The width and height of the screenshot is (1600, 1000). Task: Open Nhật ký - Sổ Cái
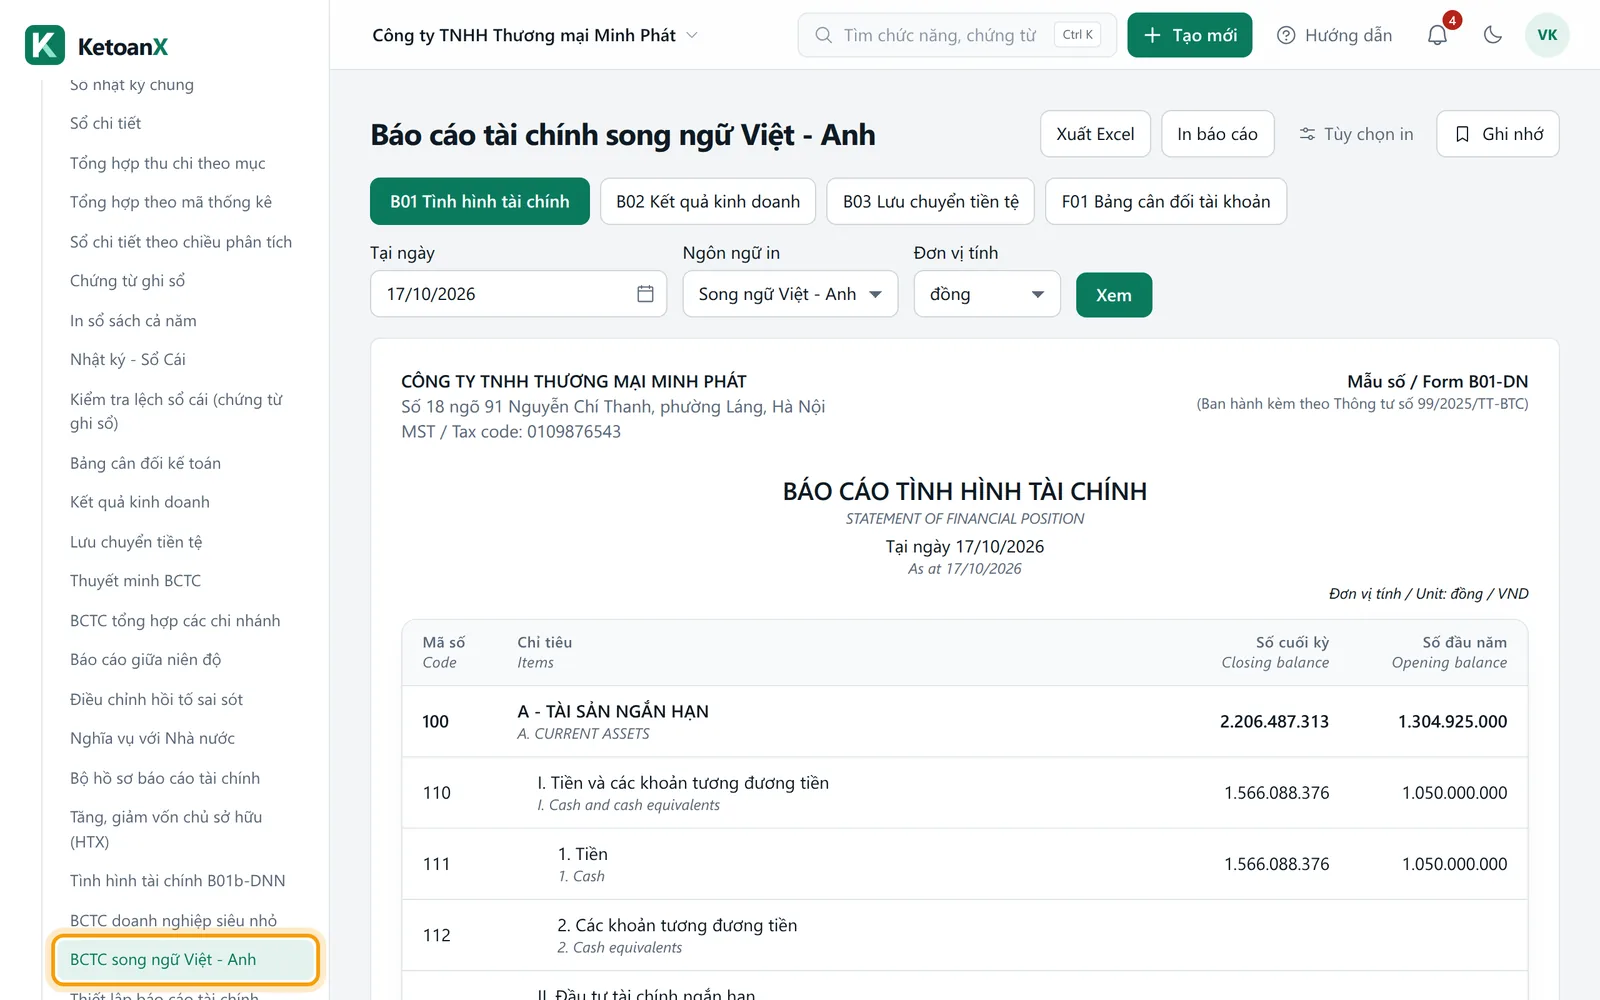tap(127, 359)
